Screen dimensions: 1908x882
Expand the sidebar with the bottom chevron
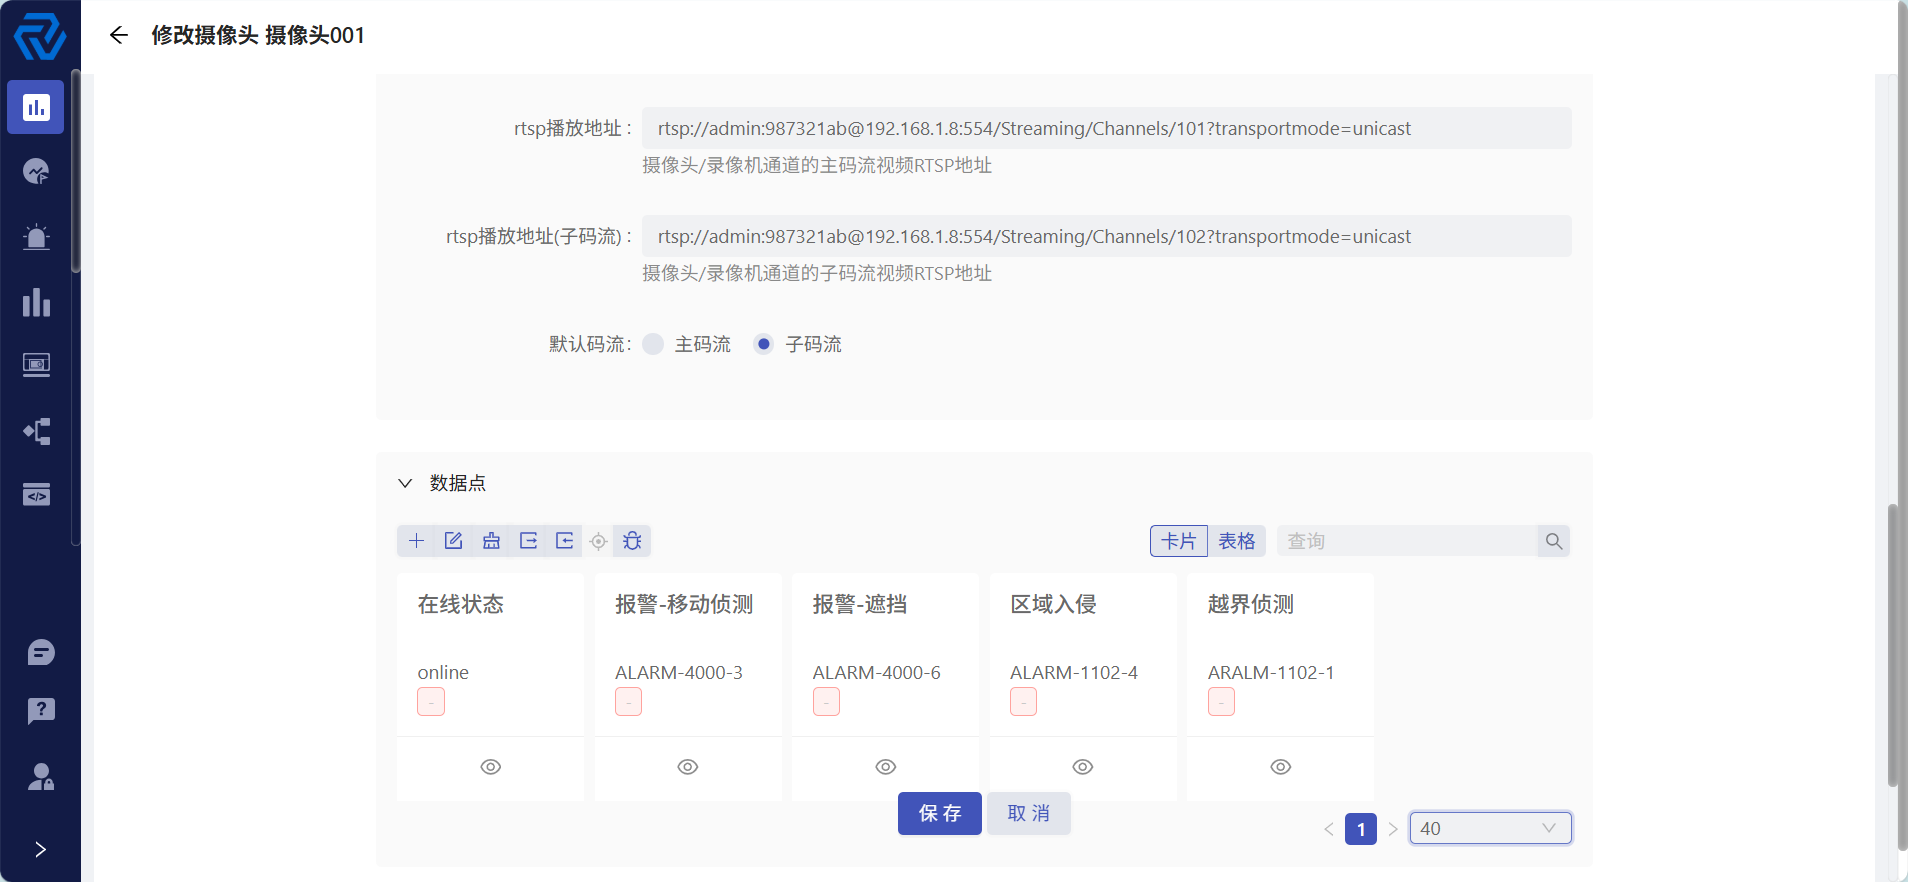tap(40, 849)
